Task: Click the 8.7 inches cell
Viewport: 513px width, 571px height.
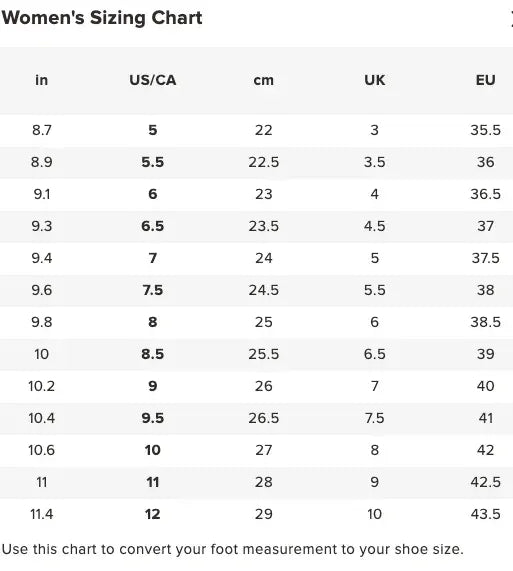Action: click(42, 130)
